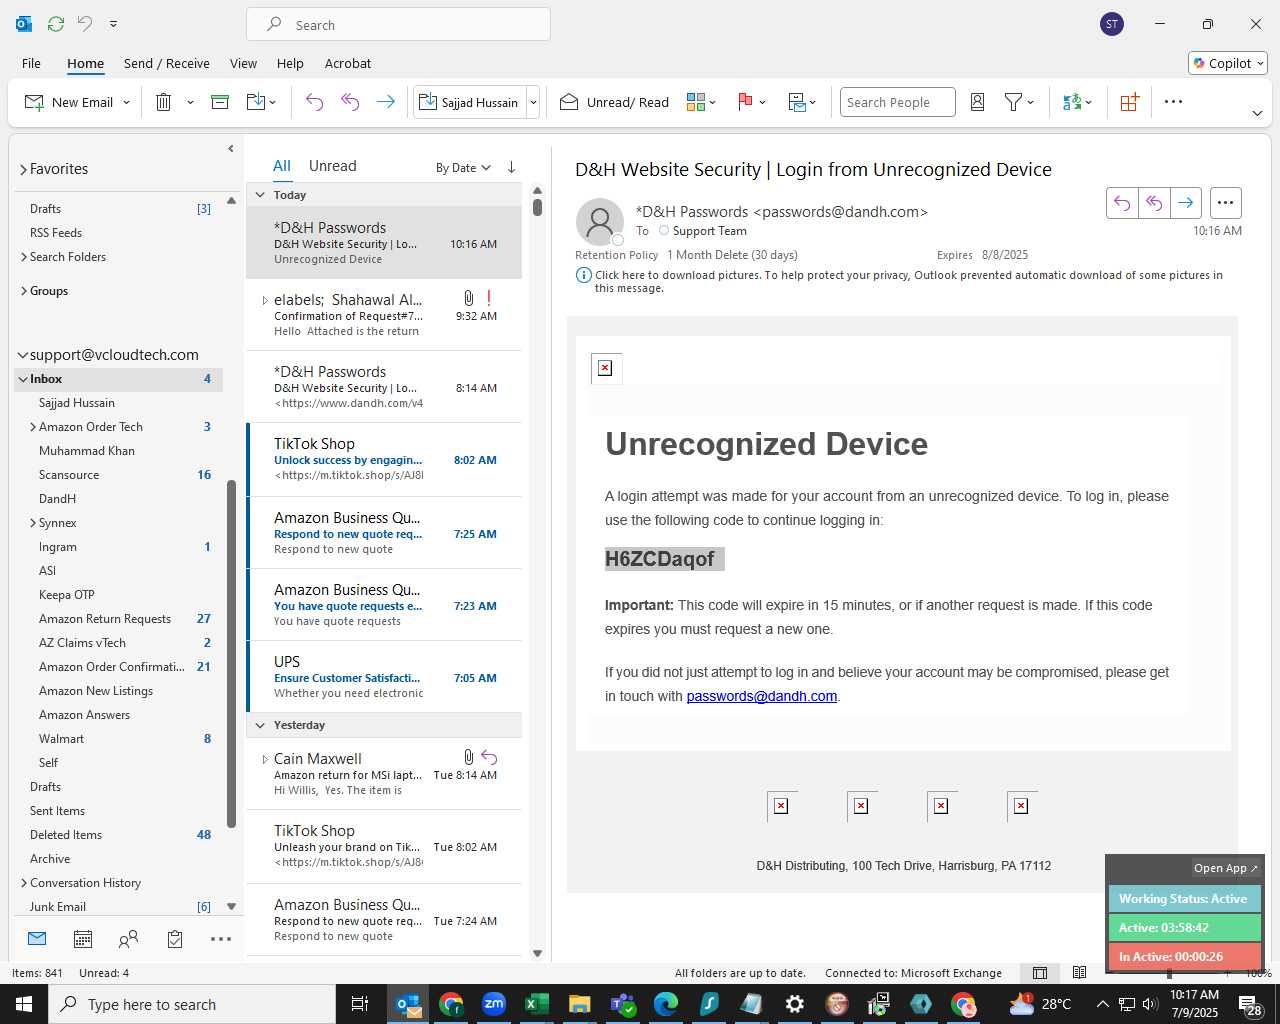Toggle Unread/Read status button
This screenshot has width=1280, height=1024.
[614, 102]
